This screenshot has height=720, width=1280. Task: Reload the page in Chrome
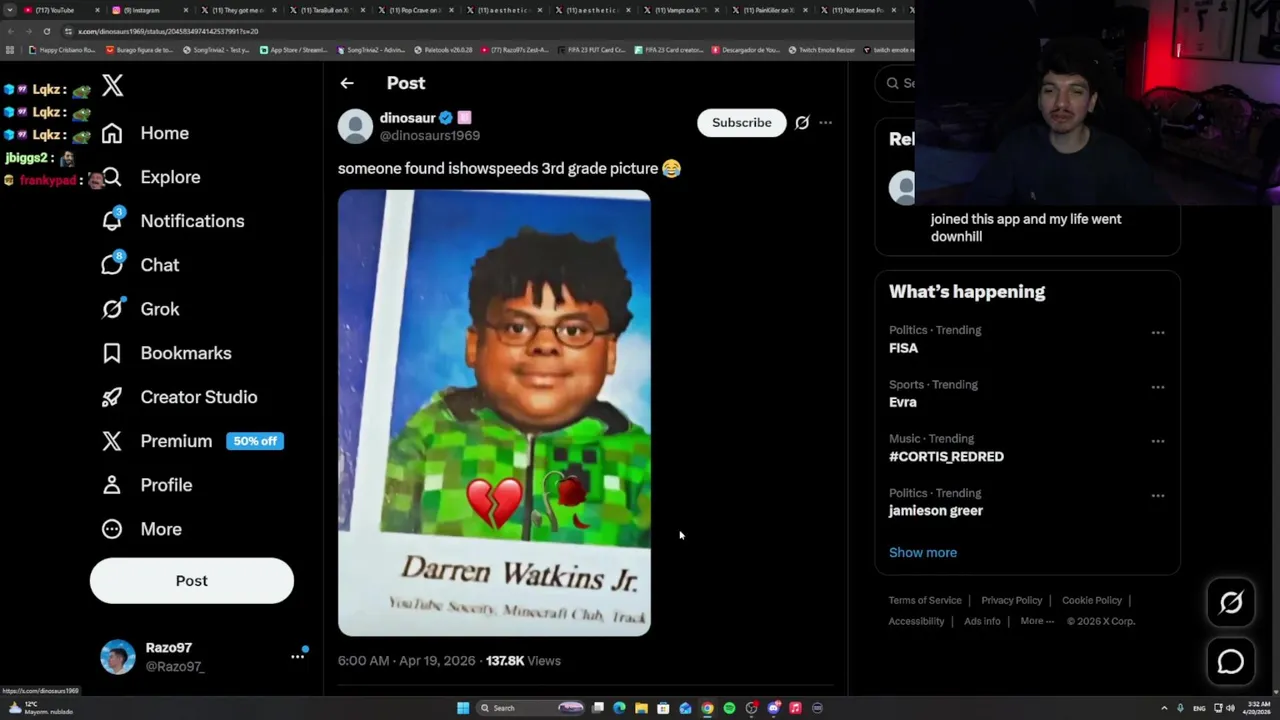coord(46,31)
